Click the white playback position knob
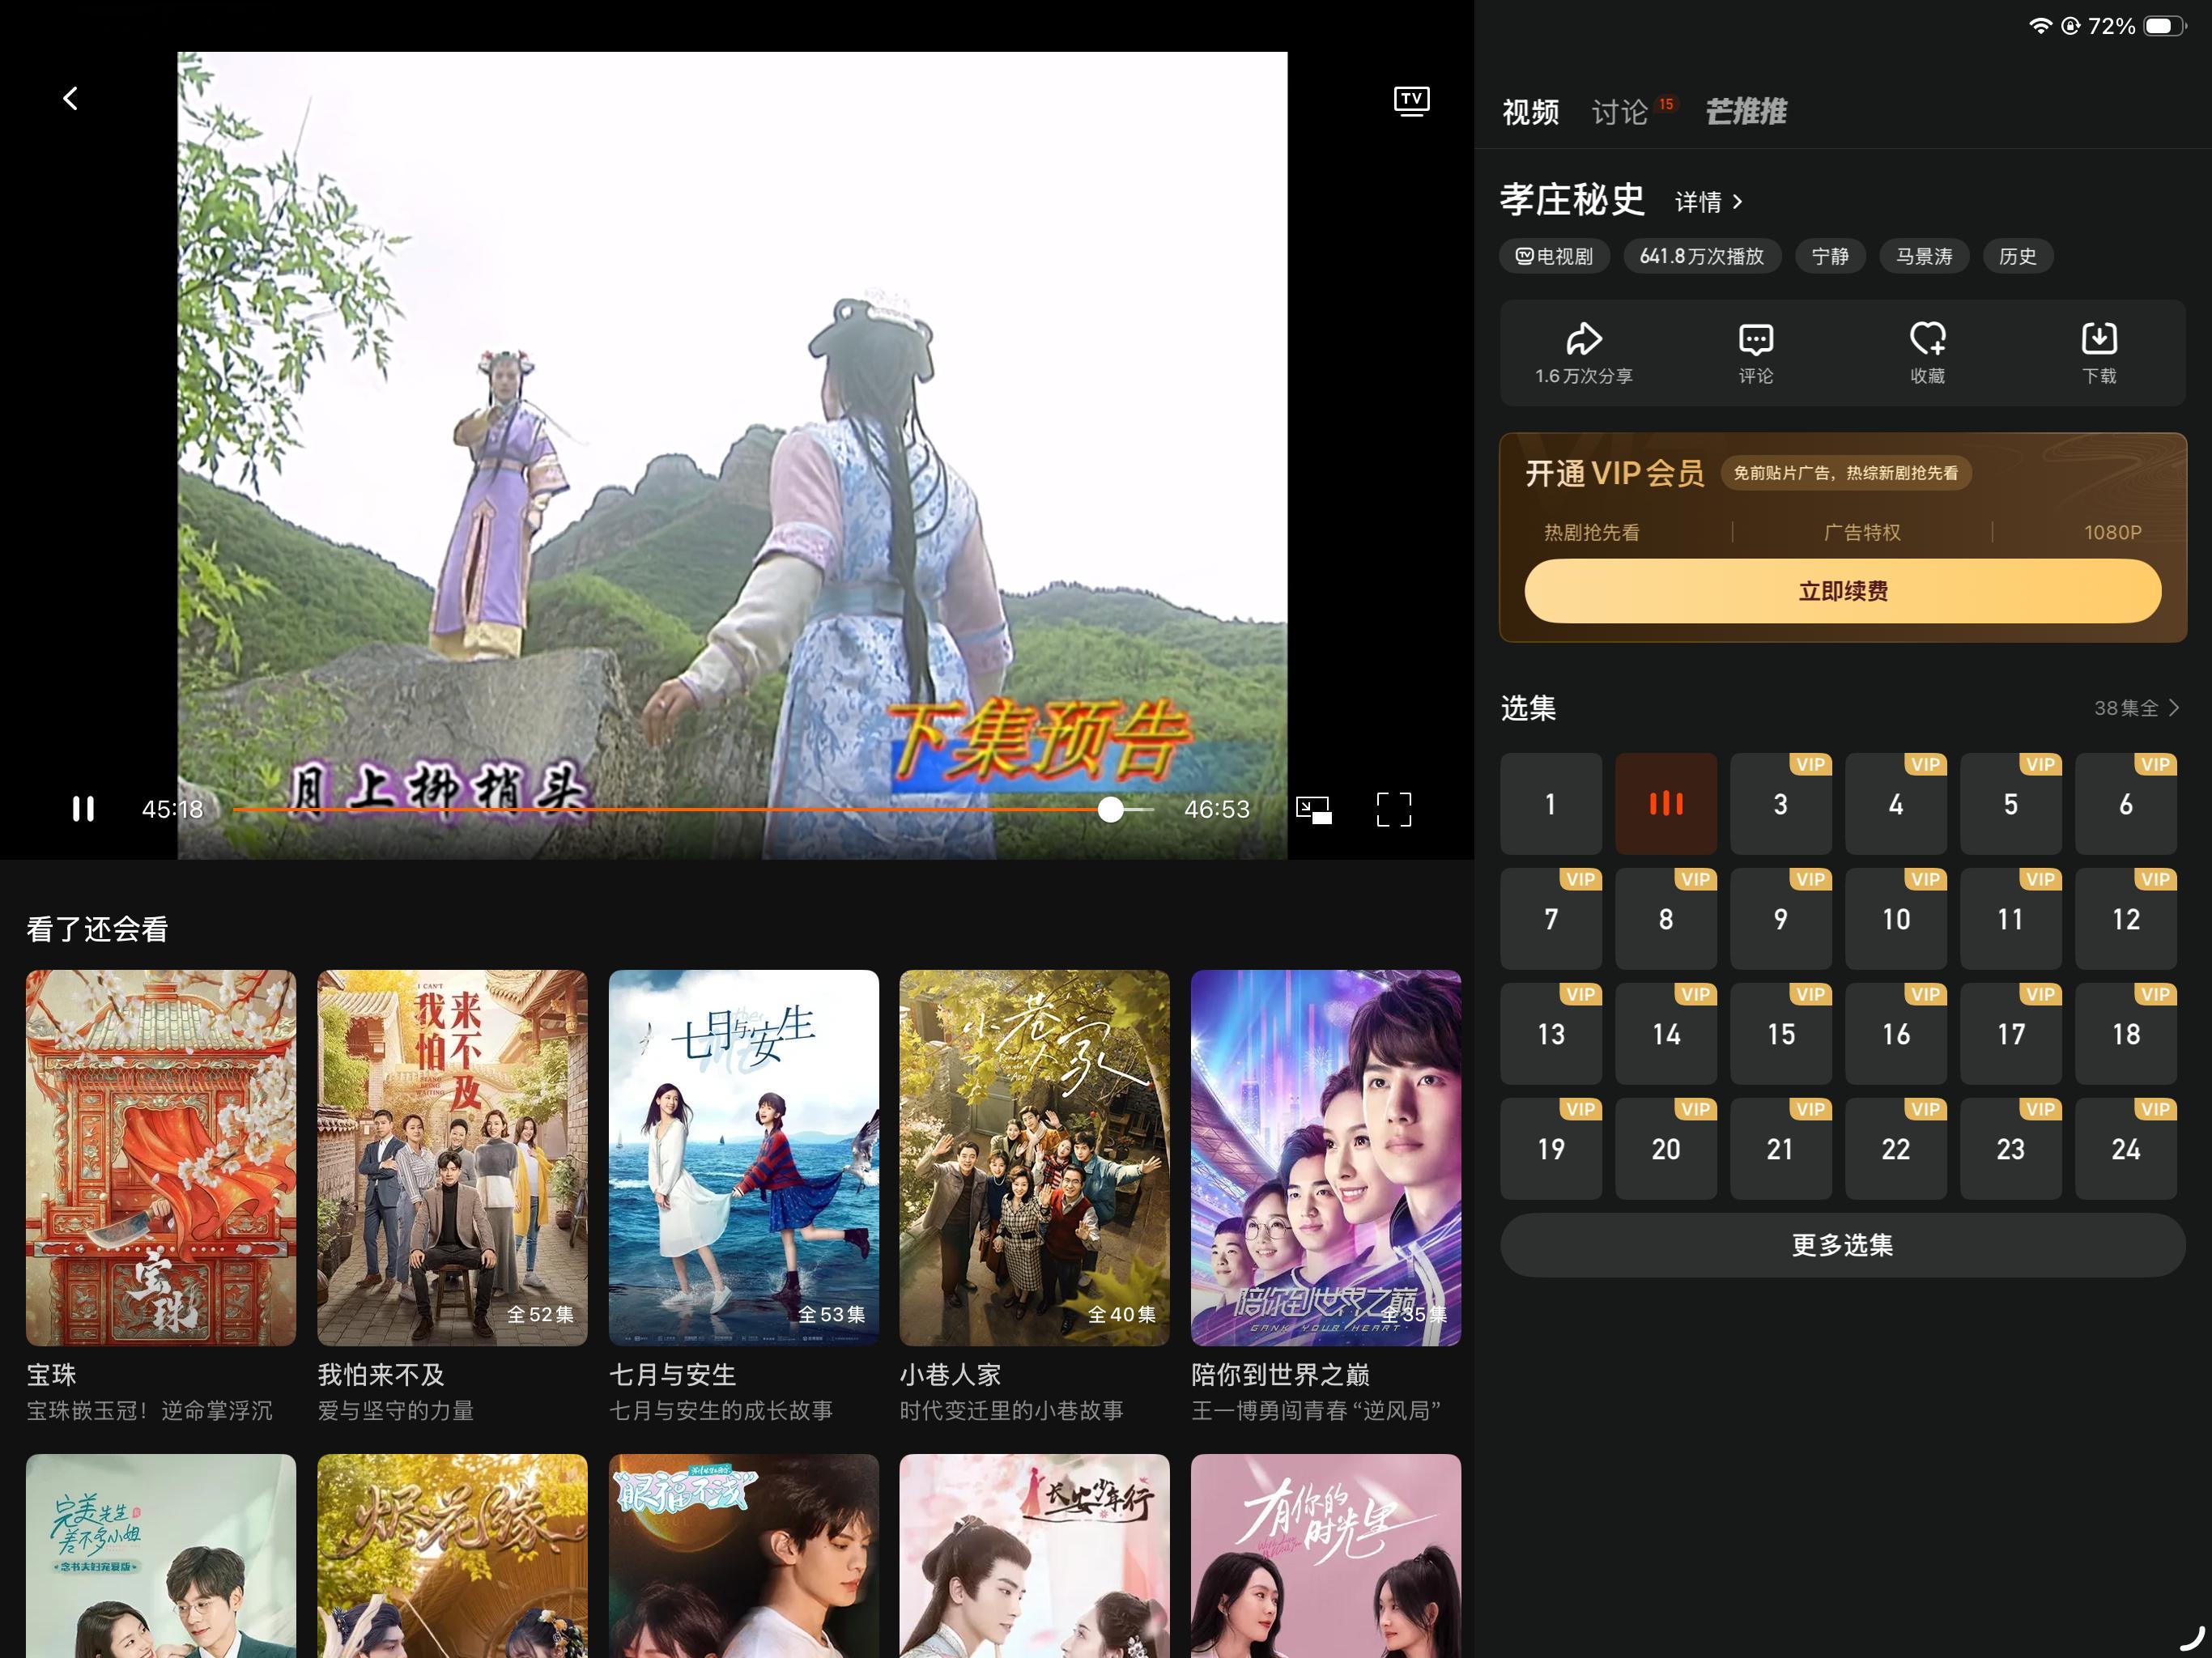The image size is (2212, 1658). coord(1110,809)
